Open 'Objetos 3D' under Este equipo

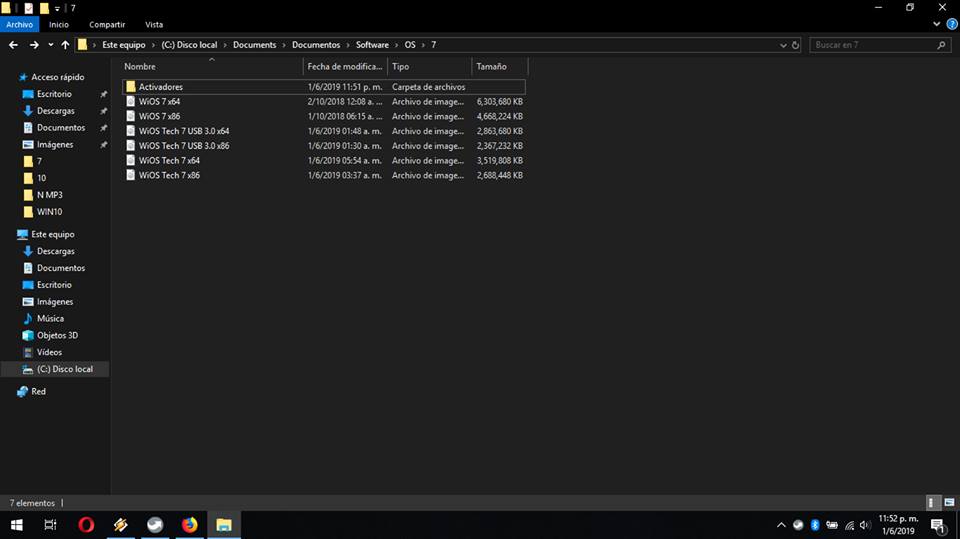point(50,336)
